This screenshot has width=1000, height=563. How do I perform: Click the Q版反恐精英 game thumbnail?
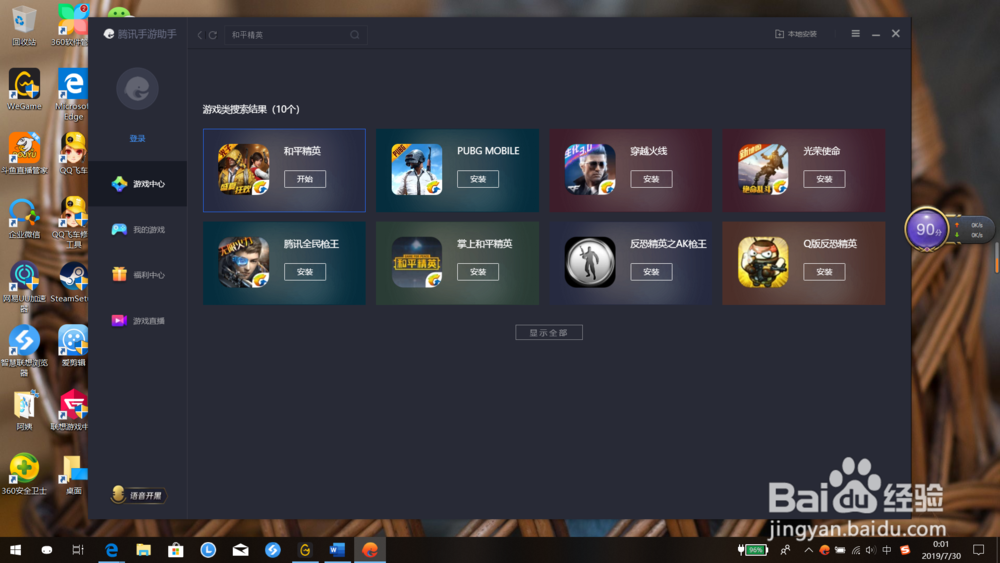click(763, 262)
